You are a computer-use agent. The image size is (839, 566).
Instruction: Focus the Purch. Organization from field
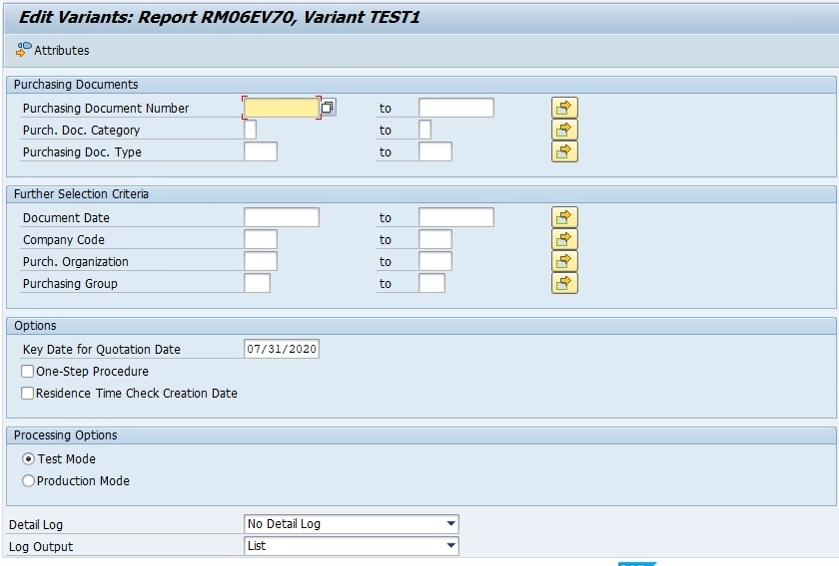click(261, 262)
